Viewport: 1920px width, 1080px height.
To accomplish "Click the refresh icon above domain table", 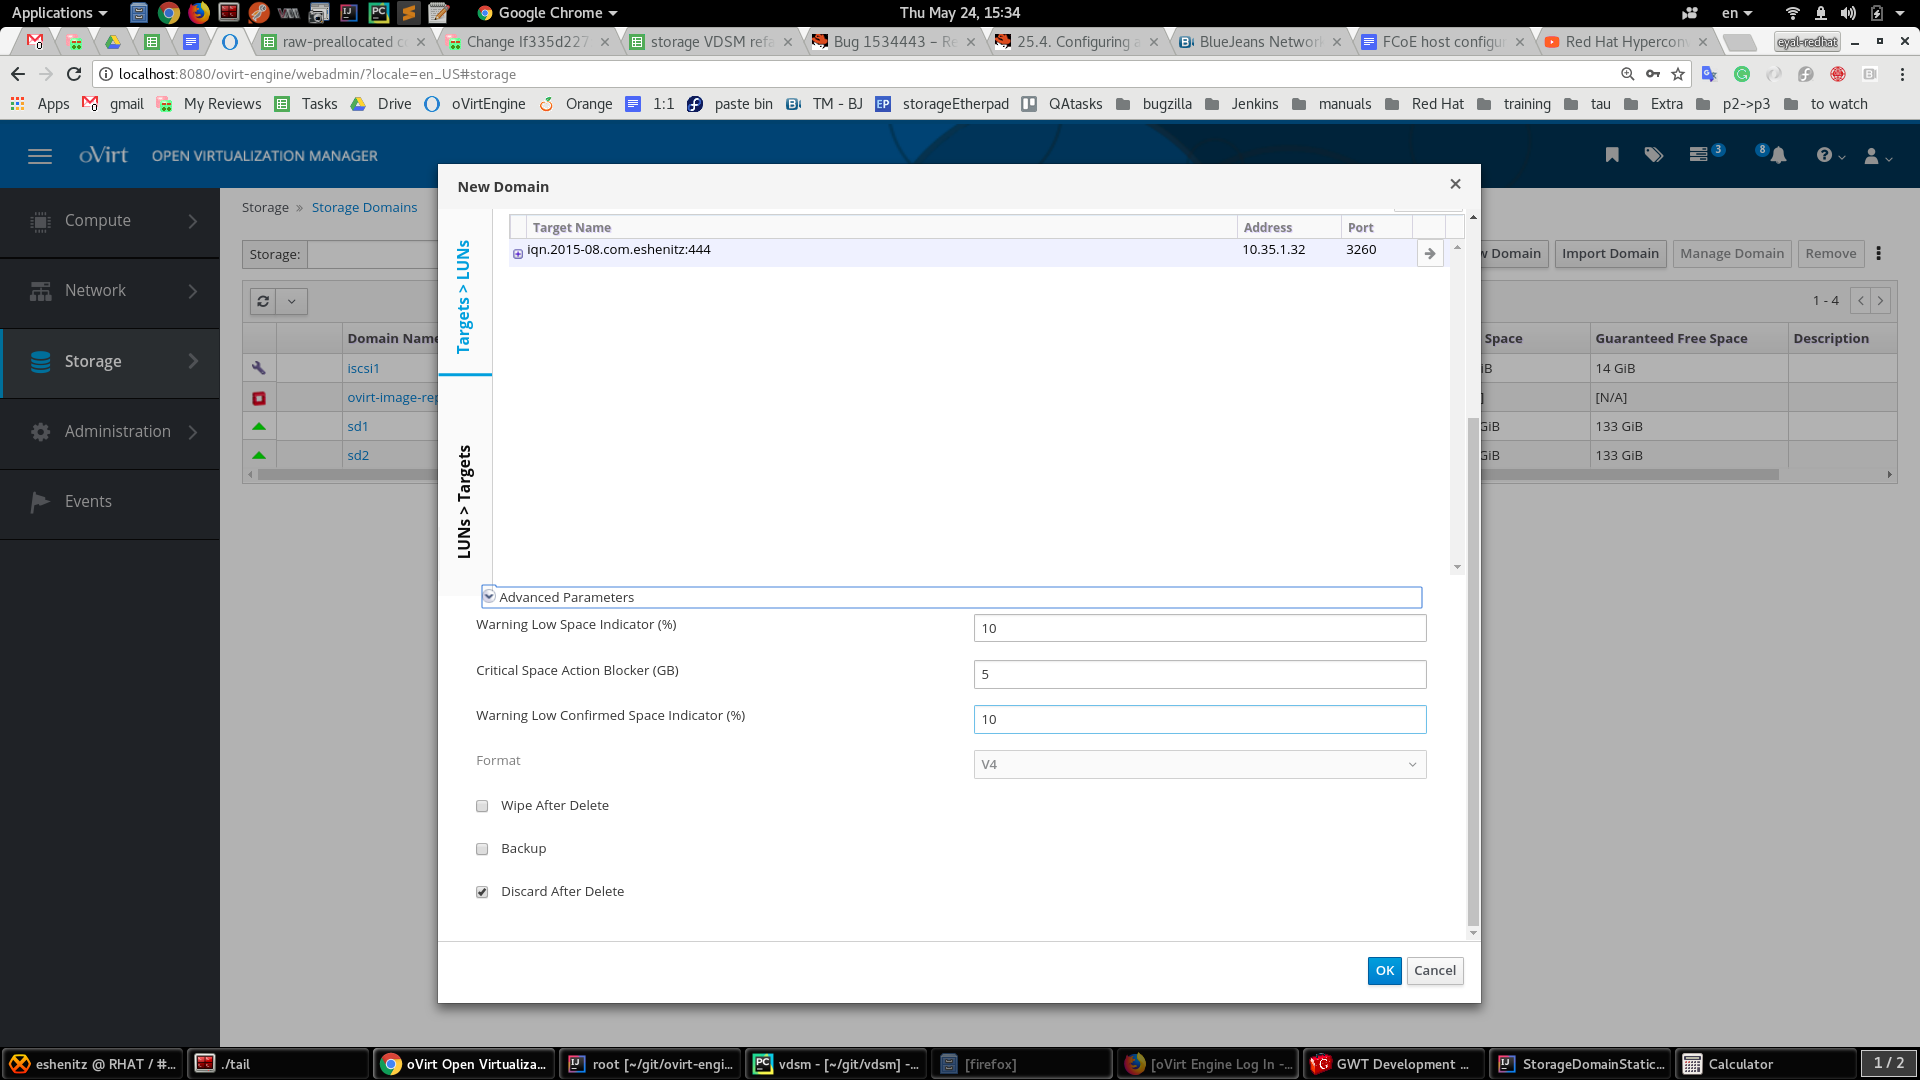I will point(263,301).
